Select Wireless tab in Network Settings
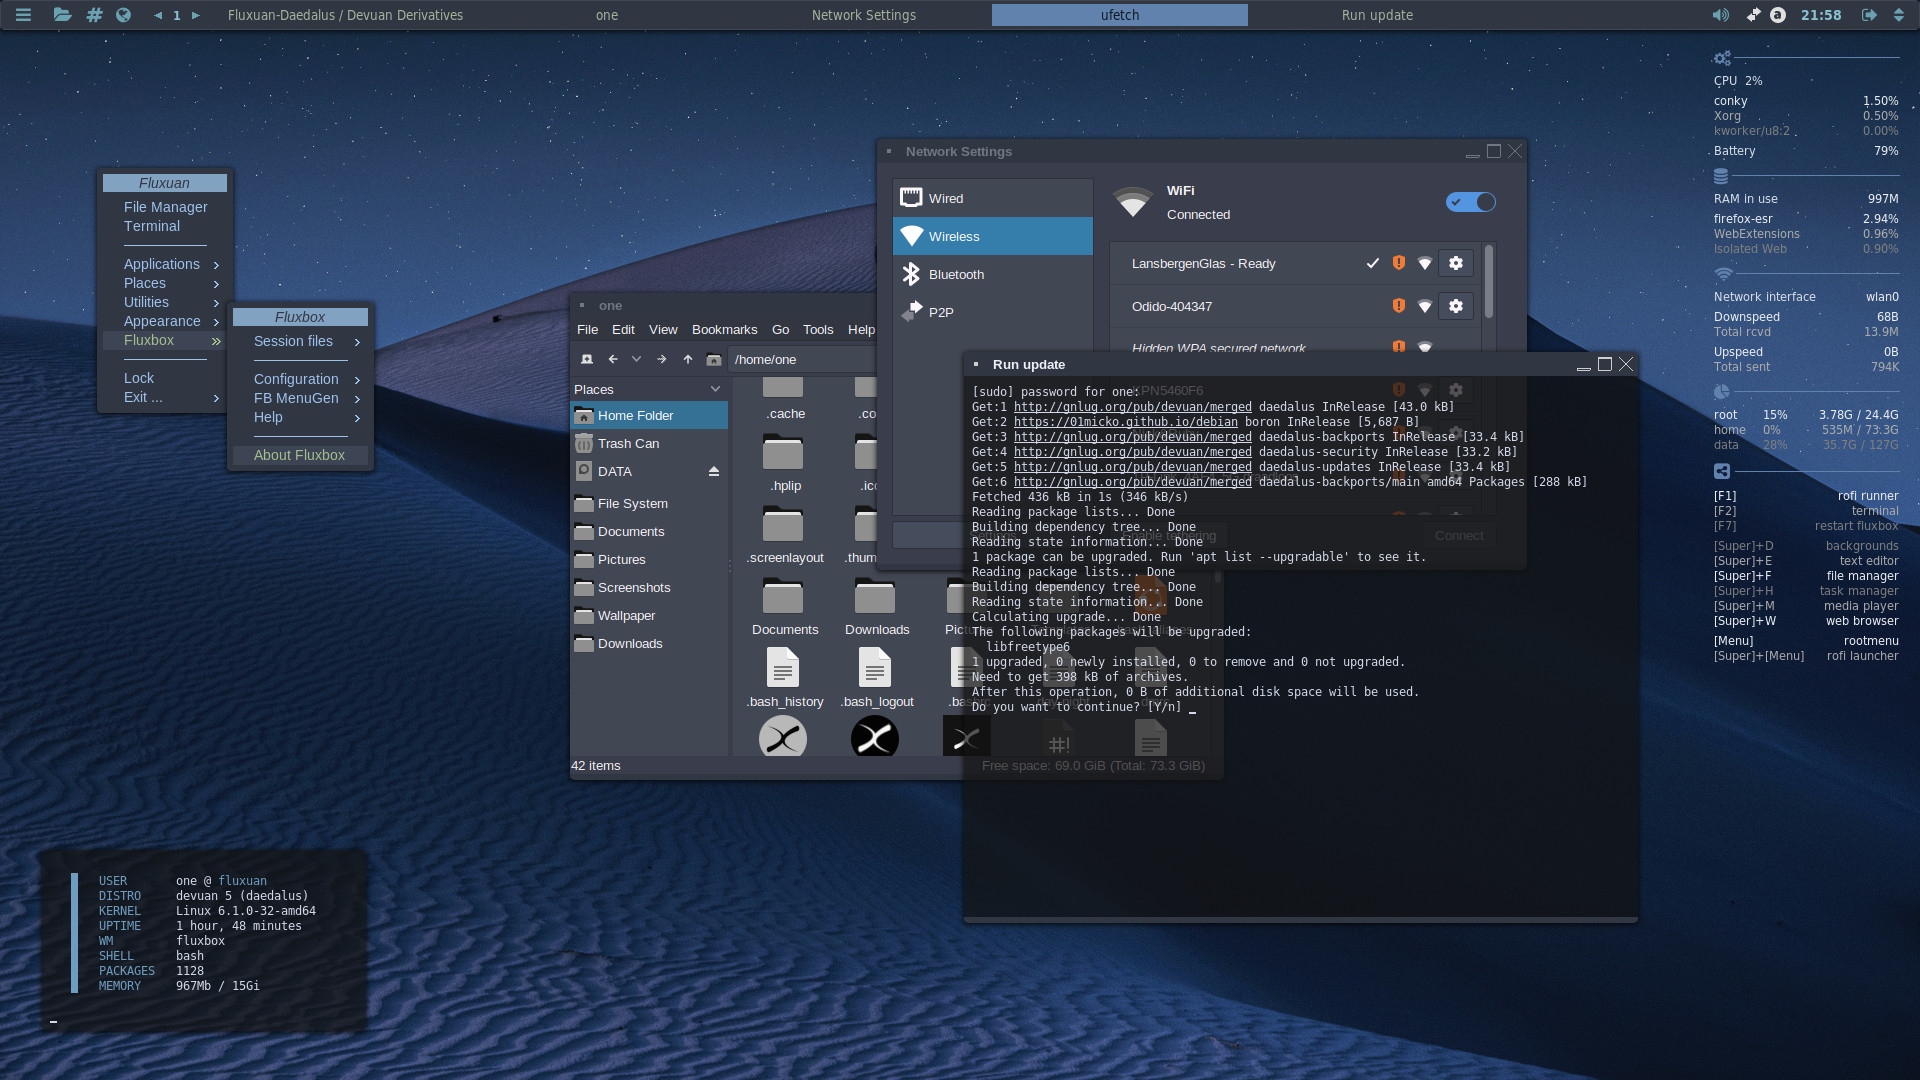This screenshot has width=1920, height=1080. coord(992,236)
